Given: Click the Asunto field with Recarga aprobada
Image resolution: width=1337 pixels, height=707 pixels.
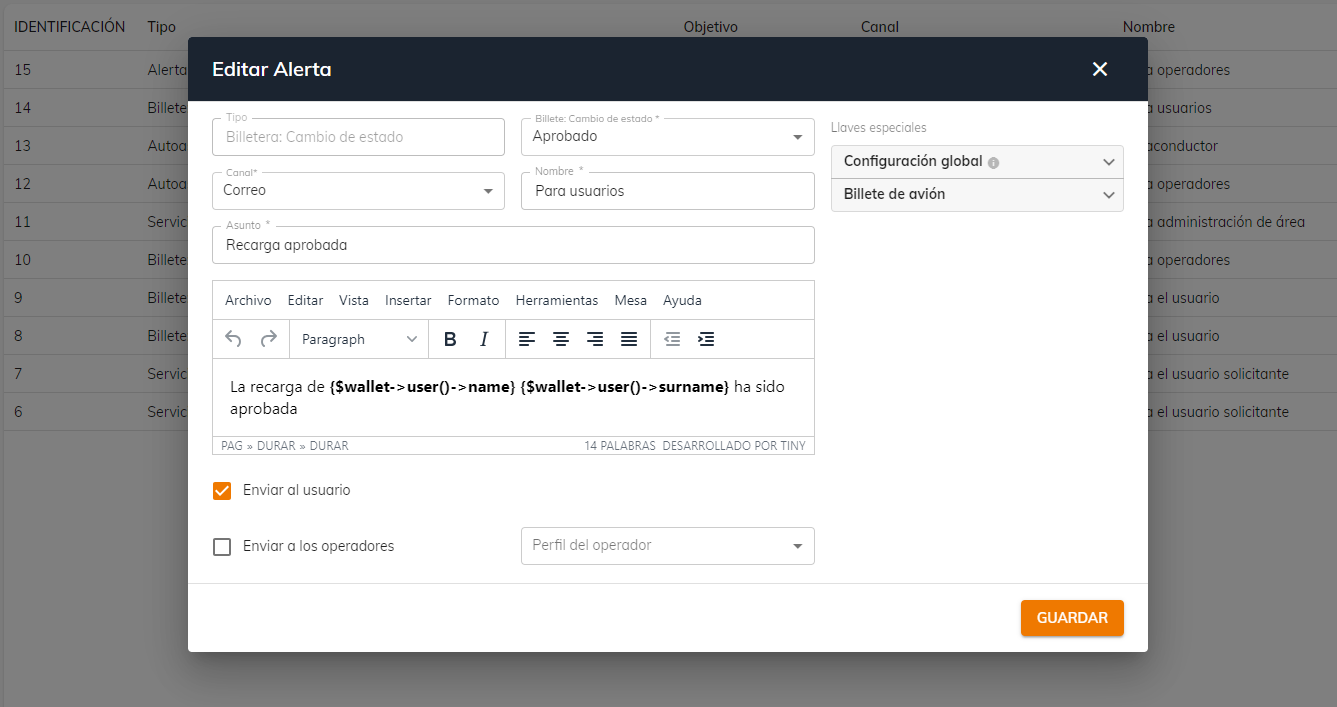Looking at the screenshot, I should (513, 245).
